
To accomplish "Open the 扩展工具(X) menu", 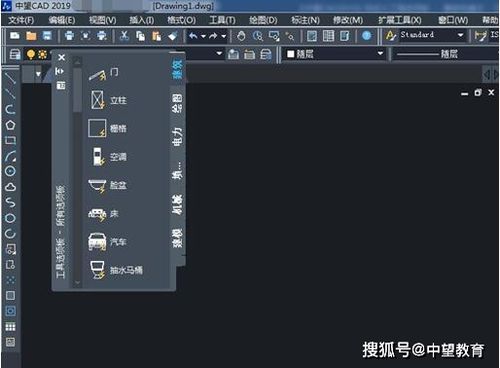I will 400,20.
